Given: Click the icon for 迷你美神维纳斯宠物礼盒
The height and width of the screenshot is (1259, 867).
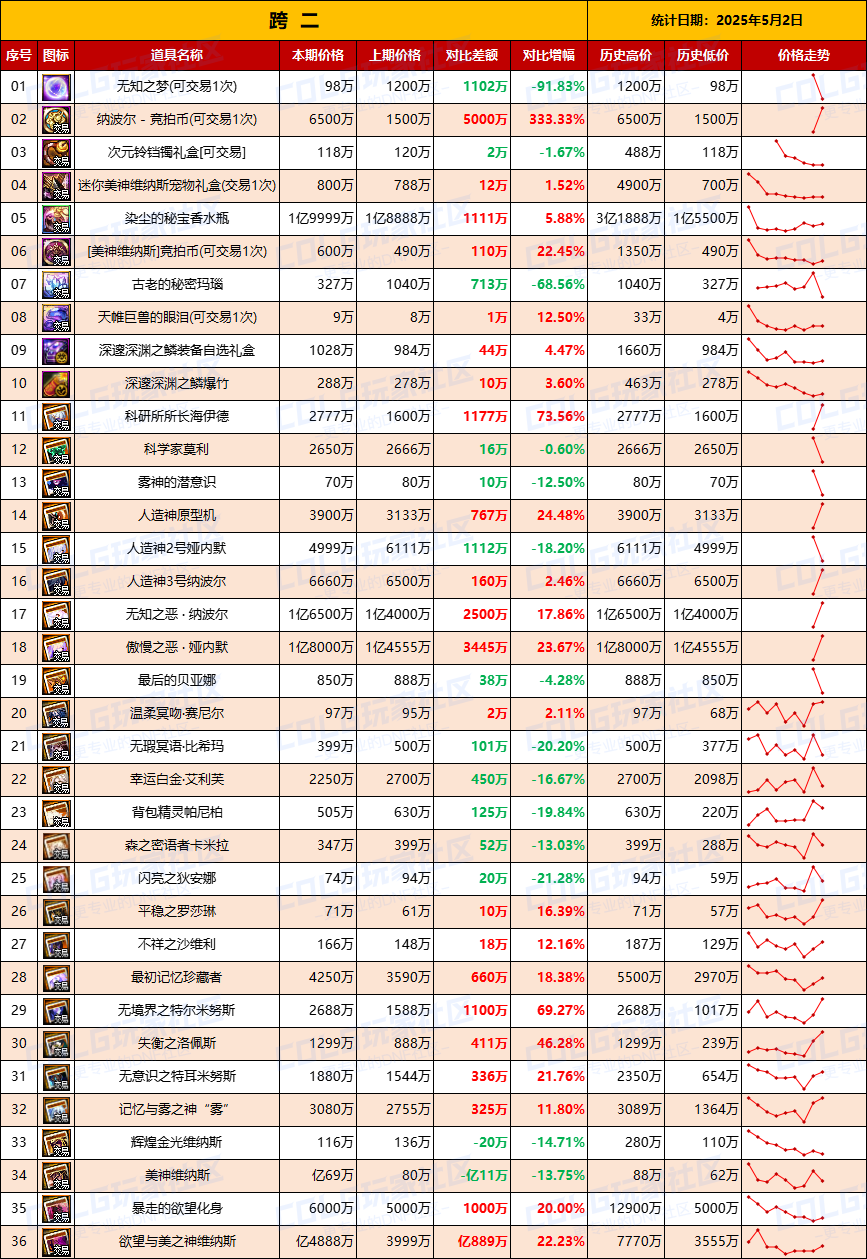Looking at the screenshot, I should [56, 185].
